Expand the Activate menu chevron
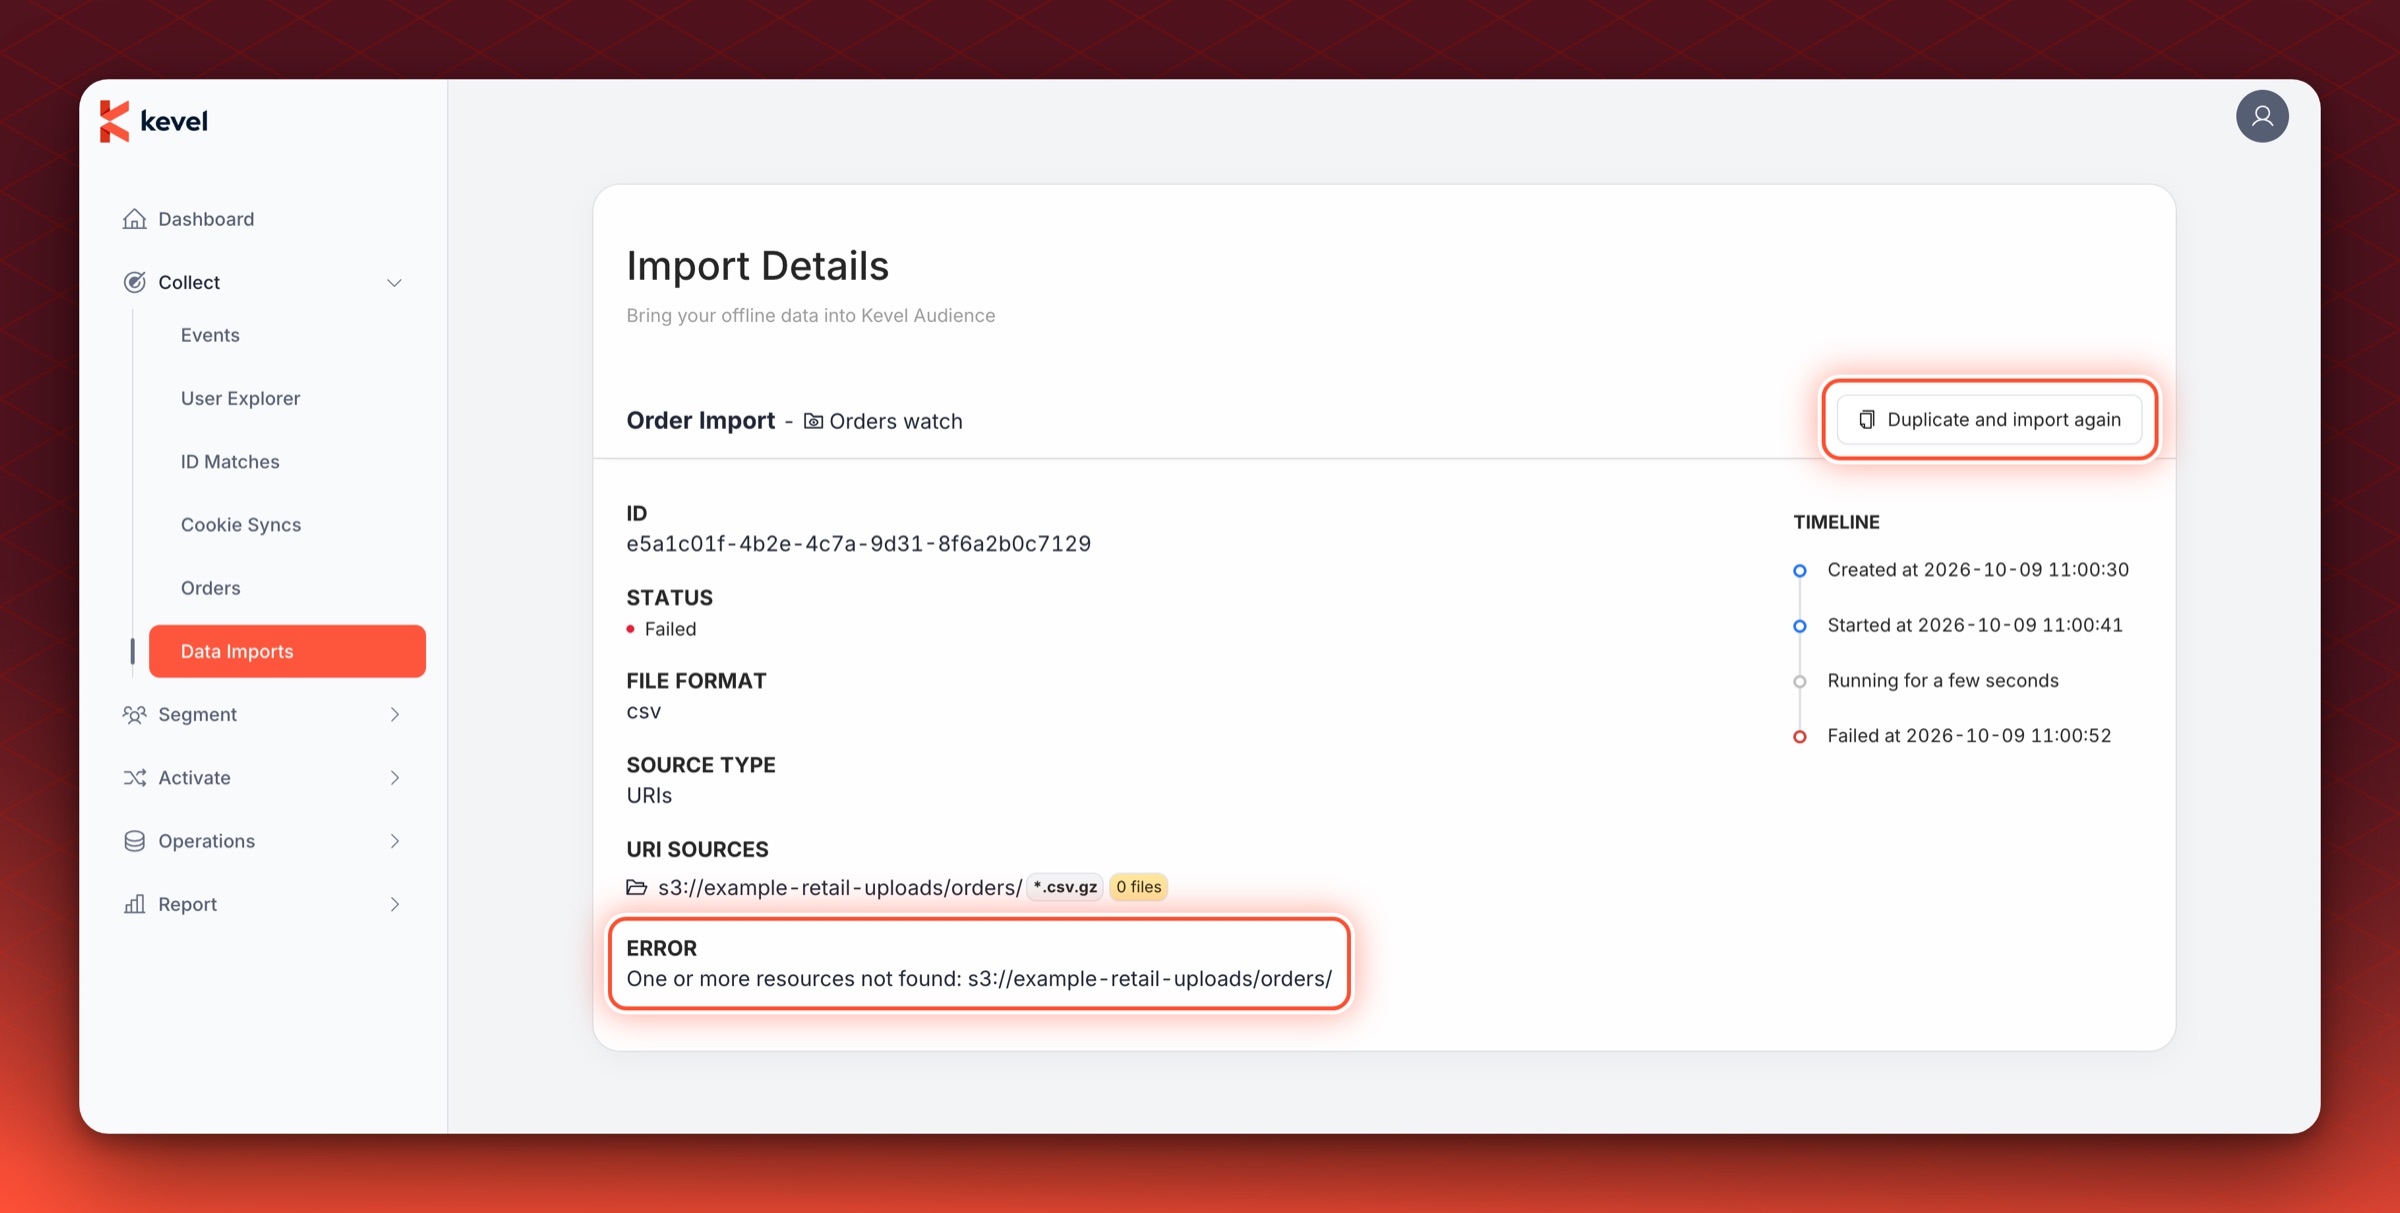 pyautogui.click(x=394, y=777)
